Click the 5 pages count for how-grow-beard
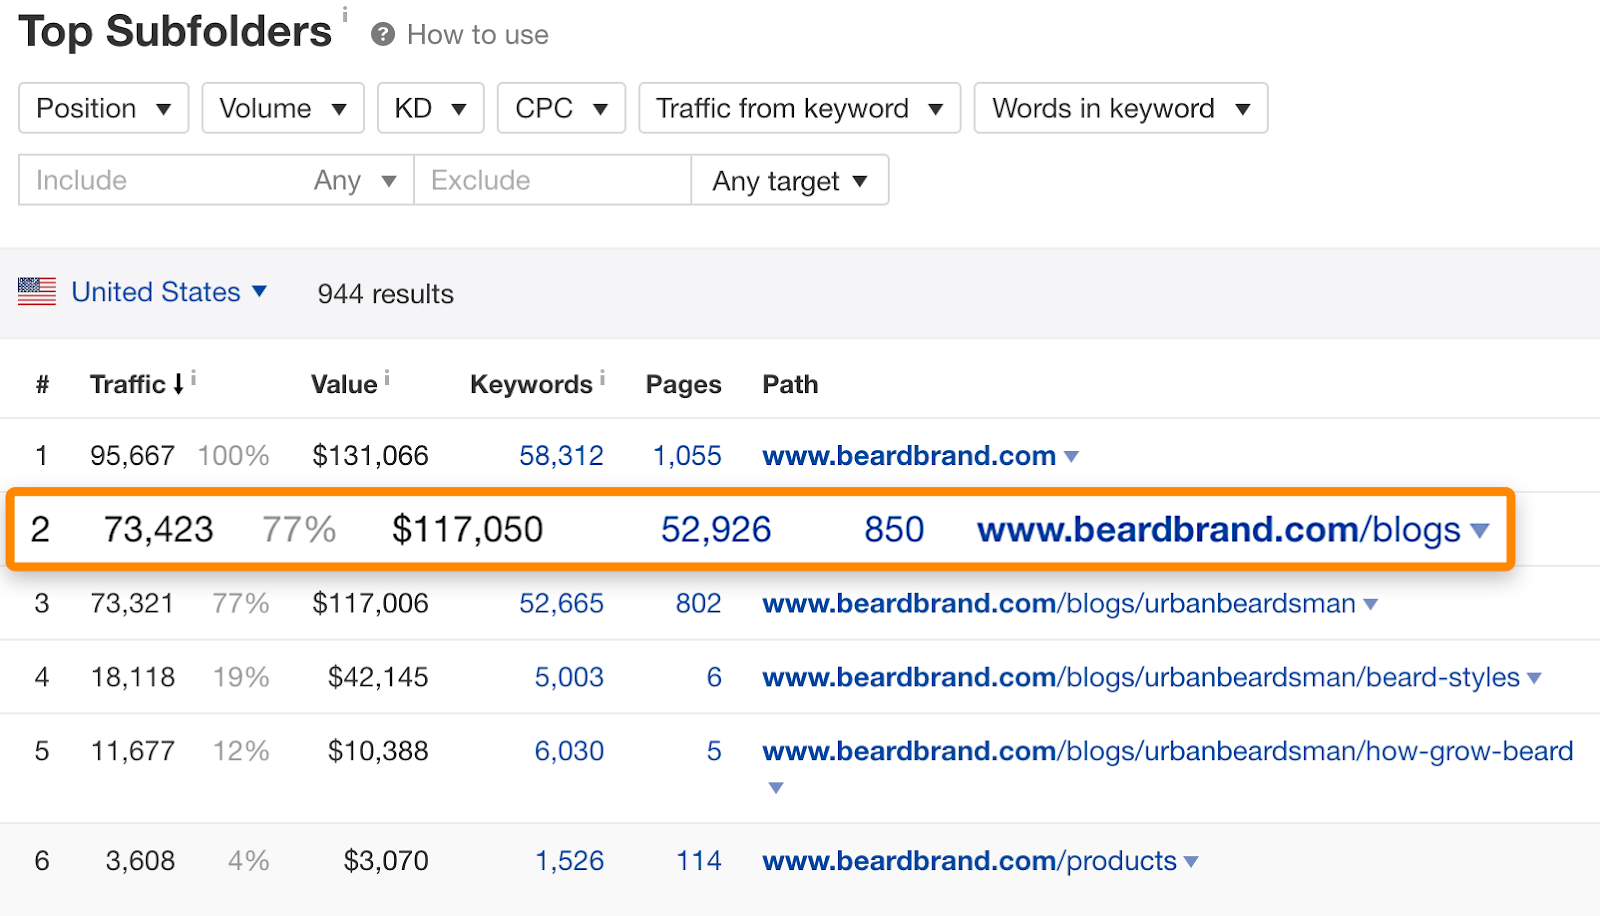Image resolution: width=1600 pixels, height=916 pixels. (714, 751)
